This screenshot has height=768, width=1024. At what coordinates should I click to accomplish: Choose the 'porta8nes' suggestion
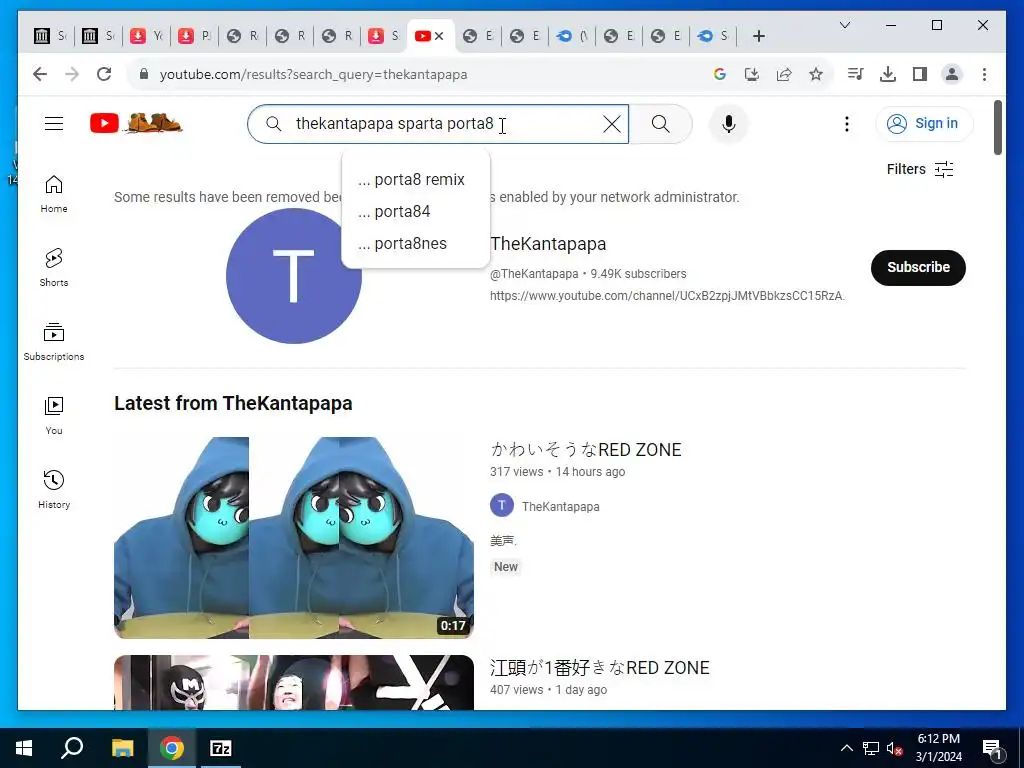[415, 244]
